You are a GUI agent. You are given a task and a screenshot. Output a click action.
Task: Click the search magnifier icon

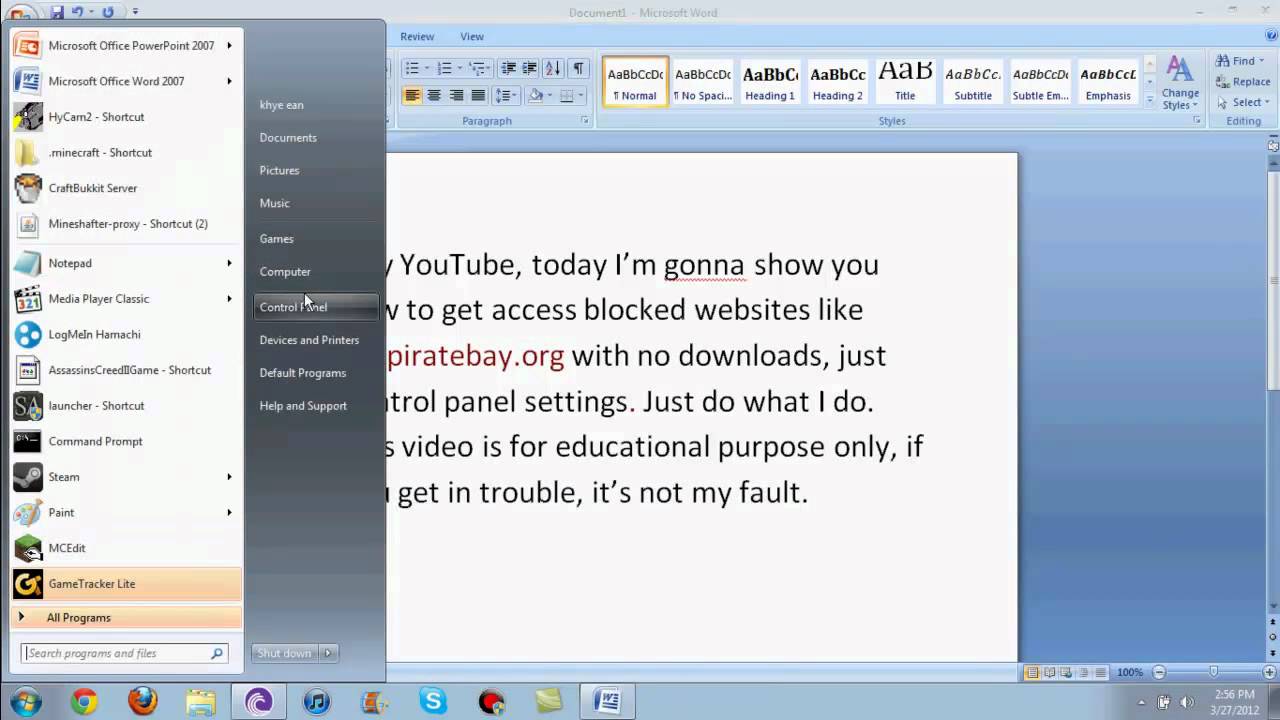coord(216,653)
